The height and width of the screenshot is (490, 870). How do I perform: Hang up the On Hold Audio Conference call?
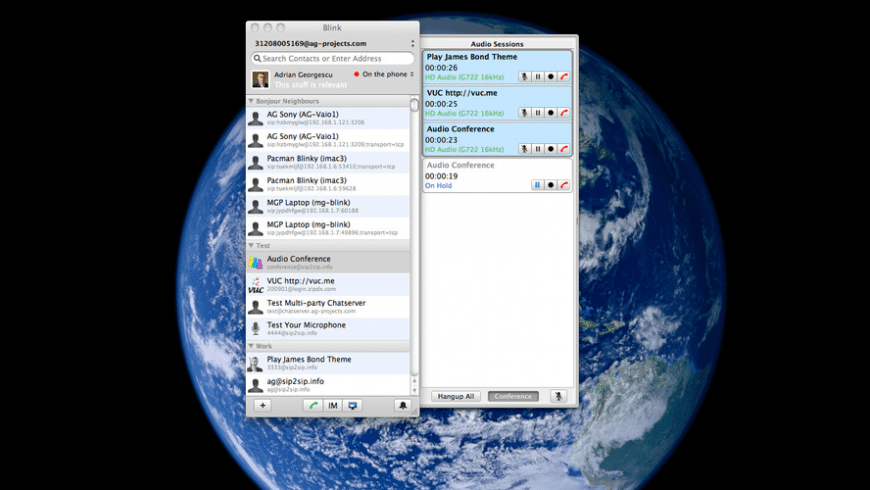(564, 185)
